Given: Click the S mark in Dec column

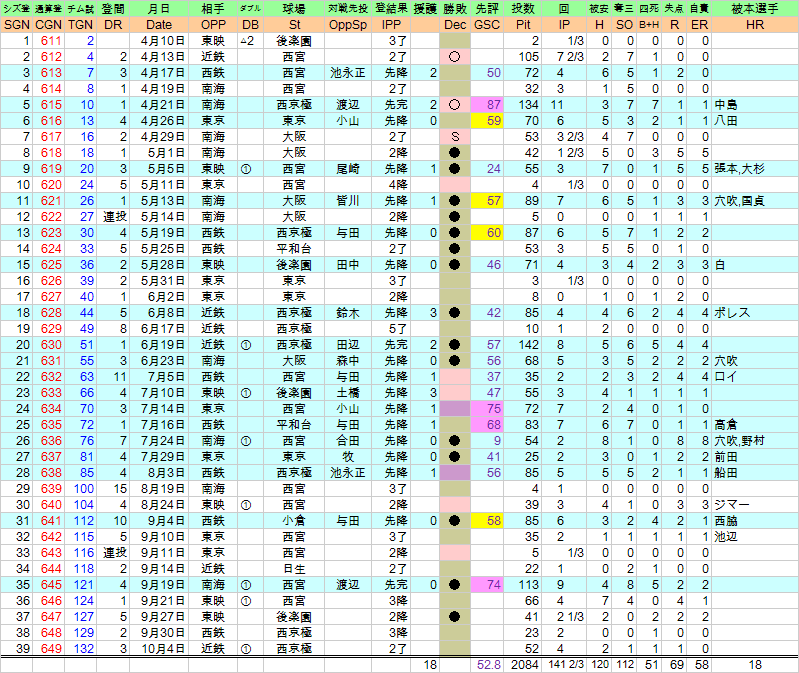Looking at the screenshot, I should [455, 137].
